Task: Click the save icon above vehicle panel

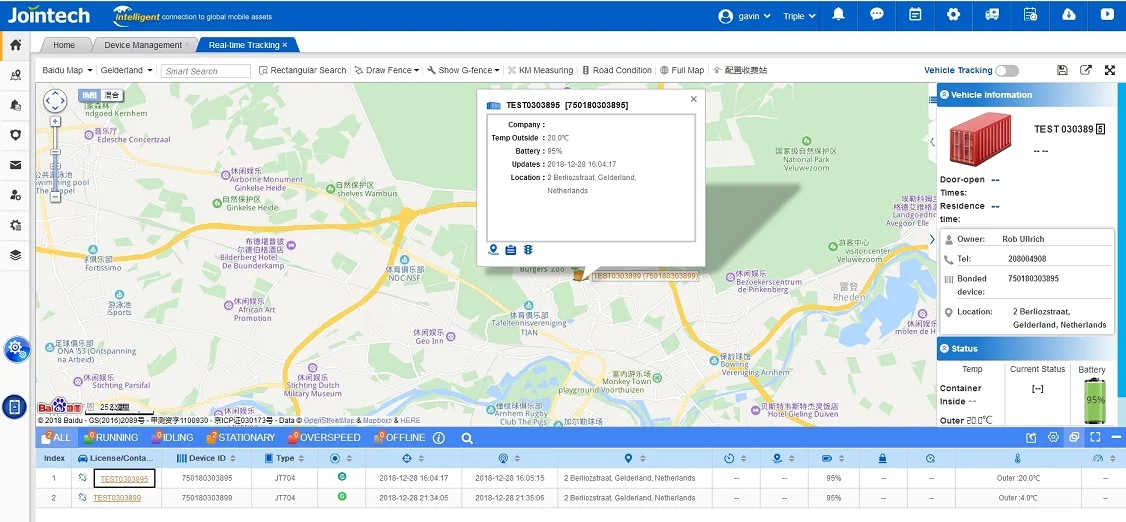Action: pyautogui.click(x=1062, y=70)
